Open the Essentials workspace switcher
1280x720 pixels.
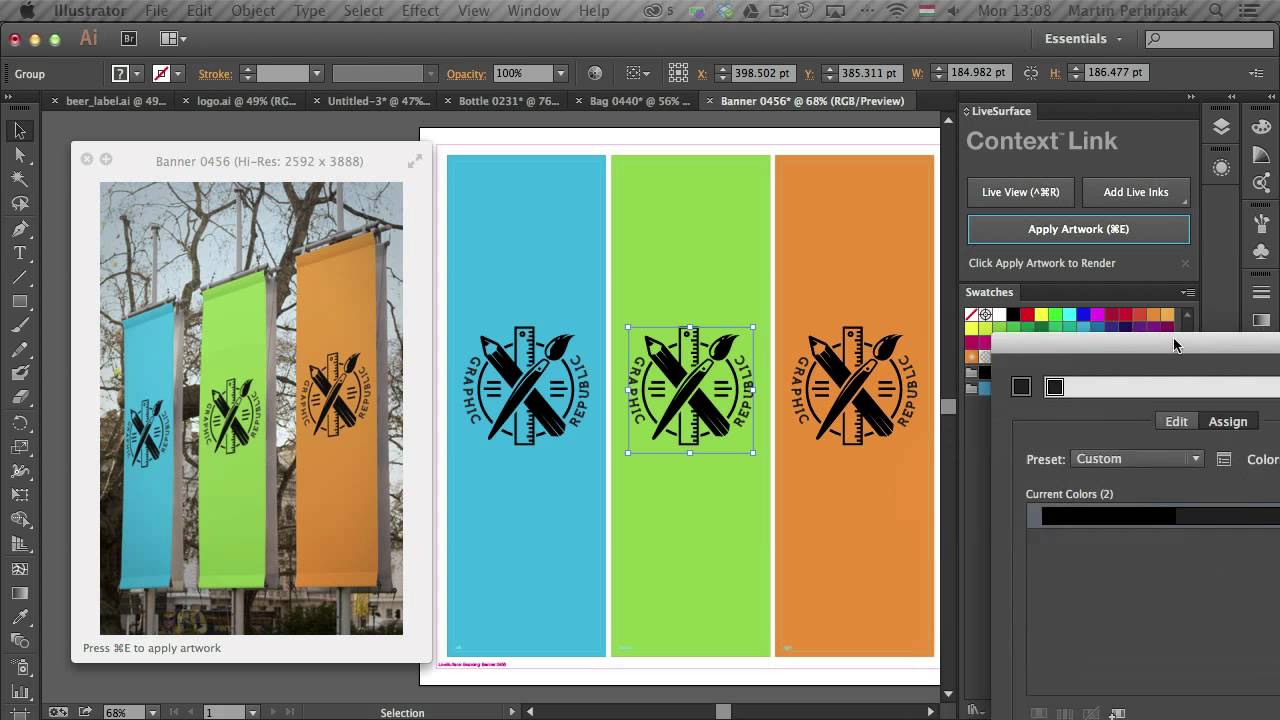[1084, 39]
